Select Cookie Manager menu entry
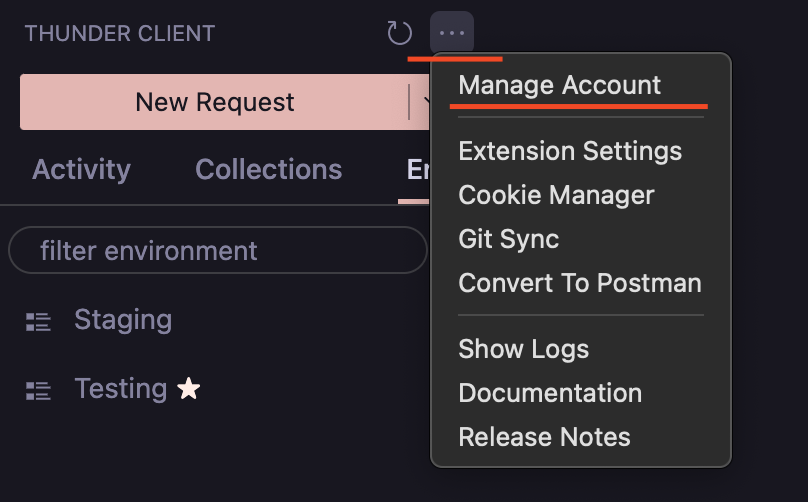This screenshot has height=502, width=808. (x=556, y=195)
